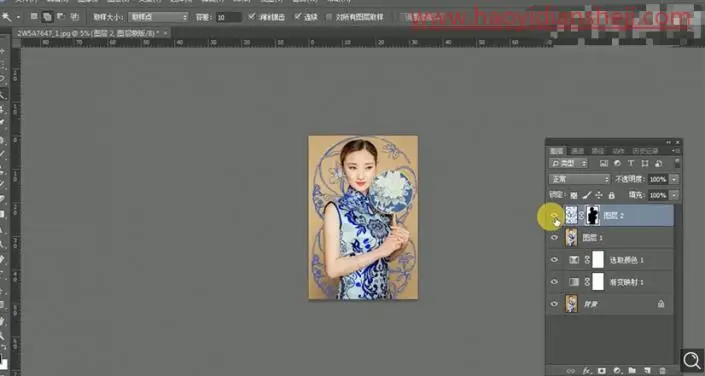Image resolution: width=705 pixels, height=376 pixels.
Task: Enable sample all layers checkbox
Action: coord(329,17)
